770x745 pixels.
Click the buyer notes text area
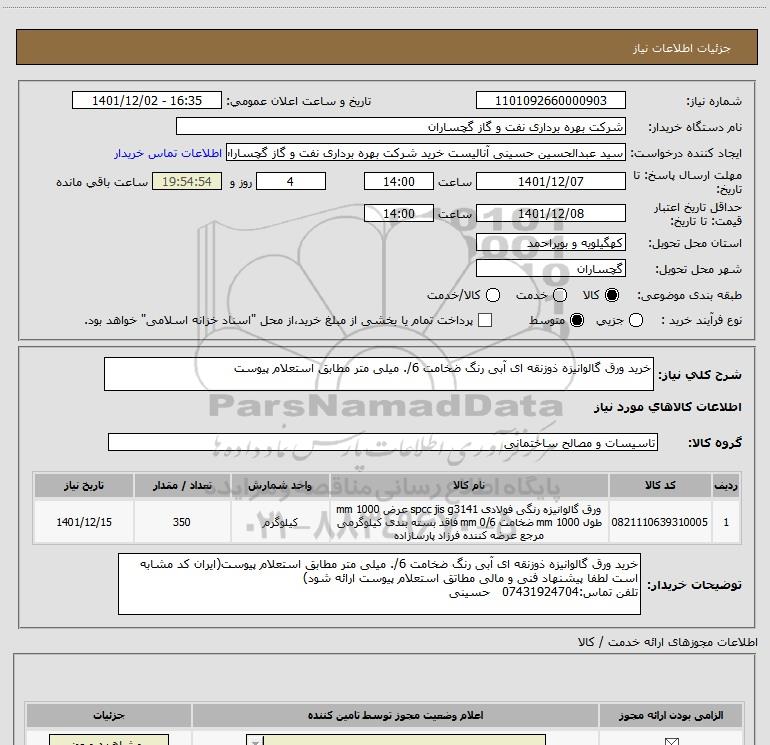(x=379, y=584)
